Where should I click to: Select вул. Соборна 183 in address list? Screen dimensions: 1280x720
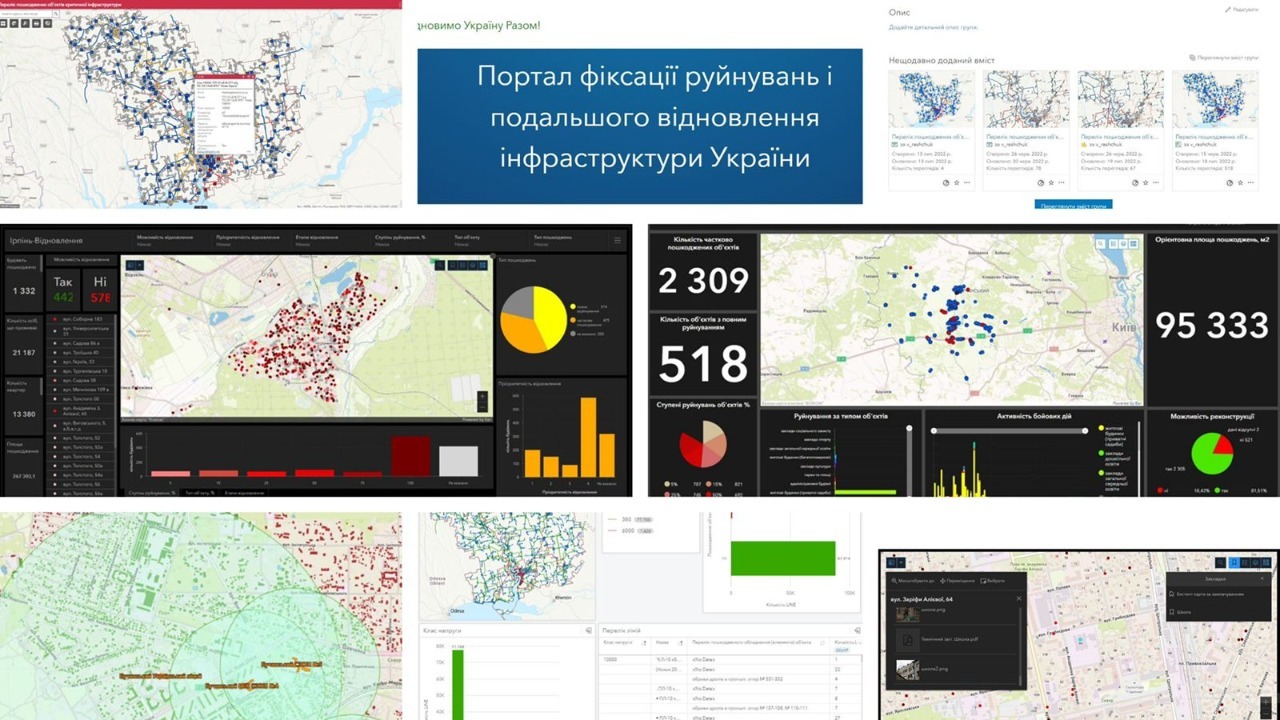[x=81, y=319]
